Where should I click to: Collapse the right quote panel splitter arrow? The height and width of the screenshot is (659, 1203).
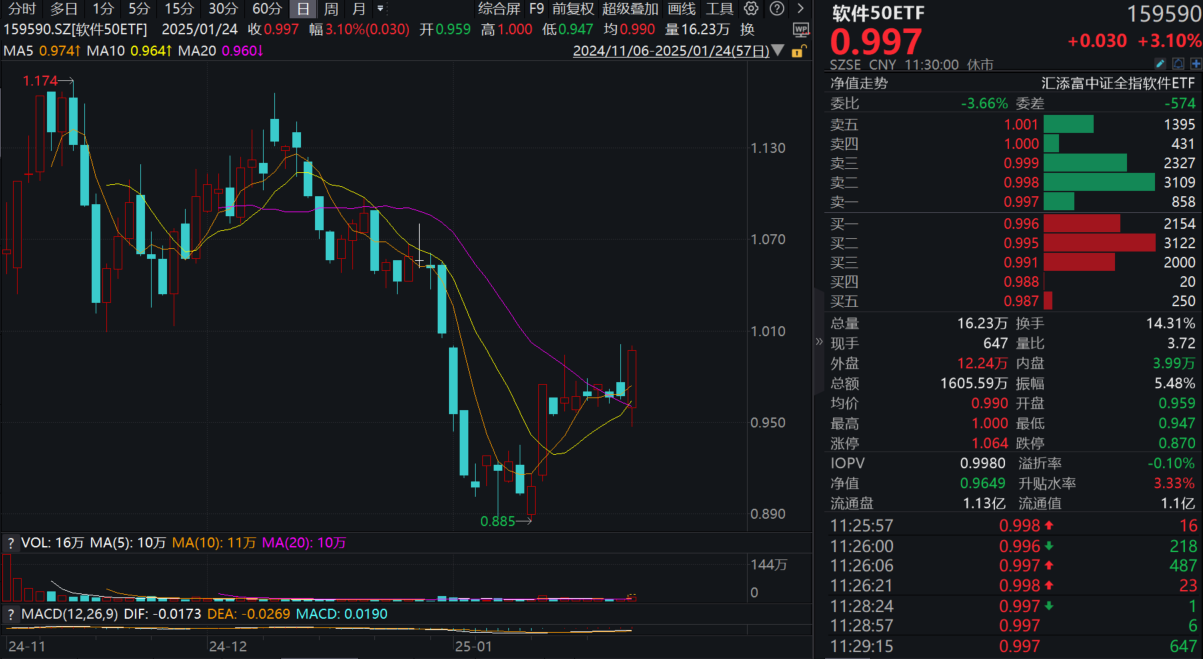click(820, 341)
